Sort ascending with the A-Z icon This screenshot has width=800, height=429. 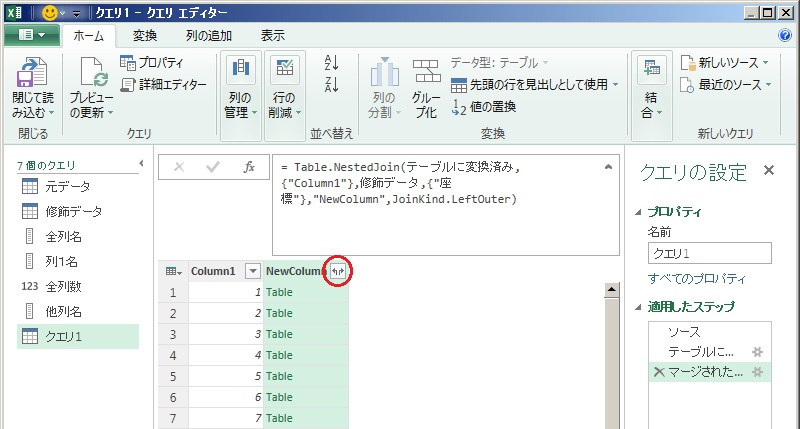(x=331, y=62)
